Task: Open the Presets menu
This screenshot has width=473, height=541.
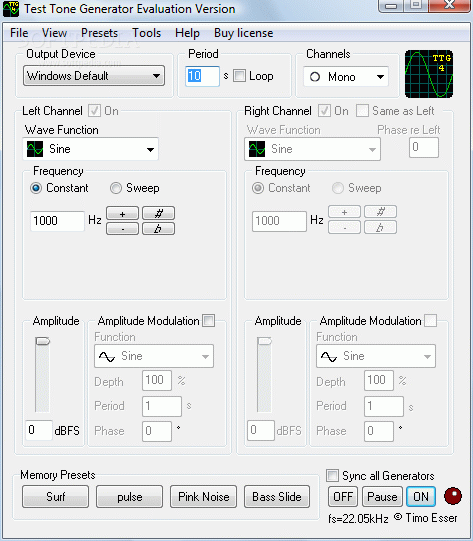Action: [99, 33]
